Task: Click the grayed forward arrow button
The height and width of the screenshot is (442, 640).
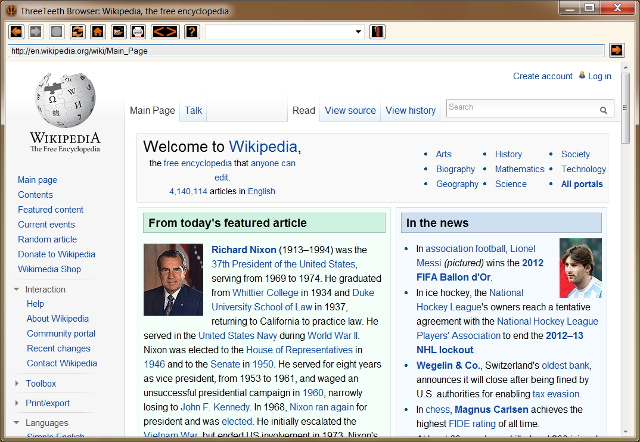Action: click(x=36, y=31)
